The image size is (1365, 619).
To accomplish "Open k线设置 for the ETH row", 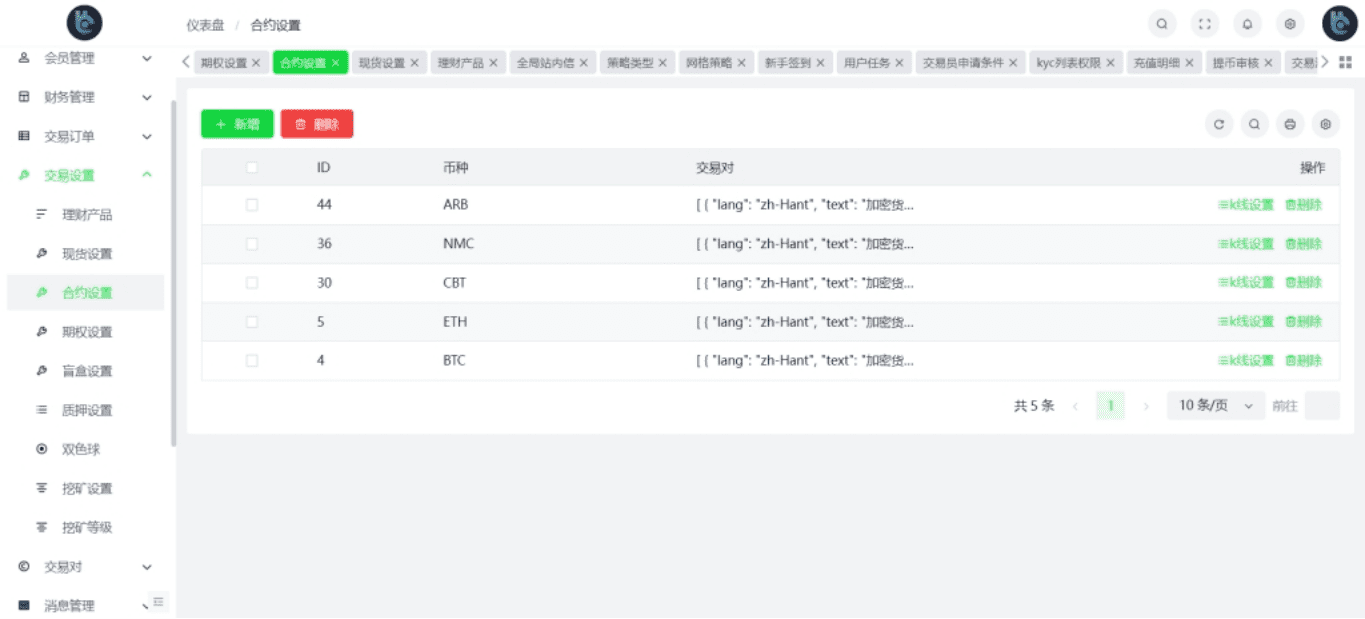I will click(1246, 322).
